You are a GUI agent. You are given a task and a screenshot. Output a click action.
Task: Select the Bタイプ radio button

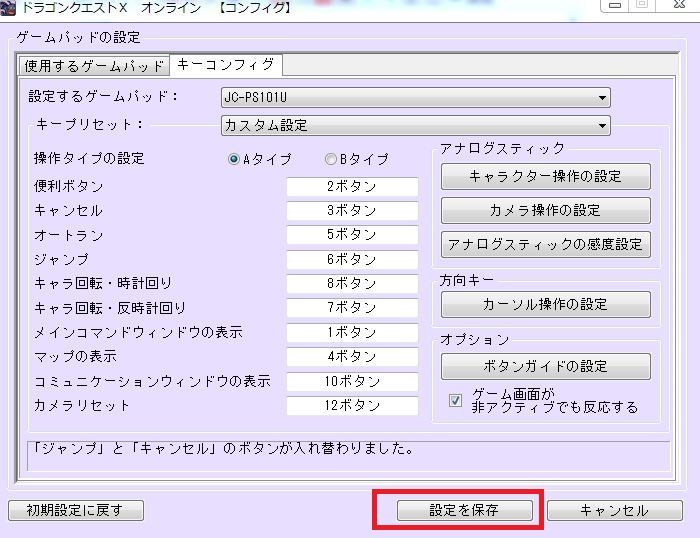coord(330,159)
